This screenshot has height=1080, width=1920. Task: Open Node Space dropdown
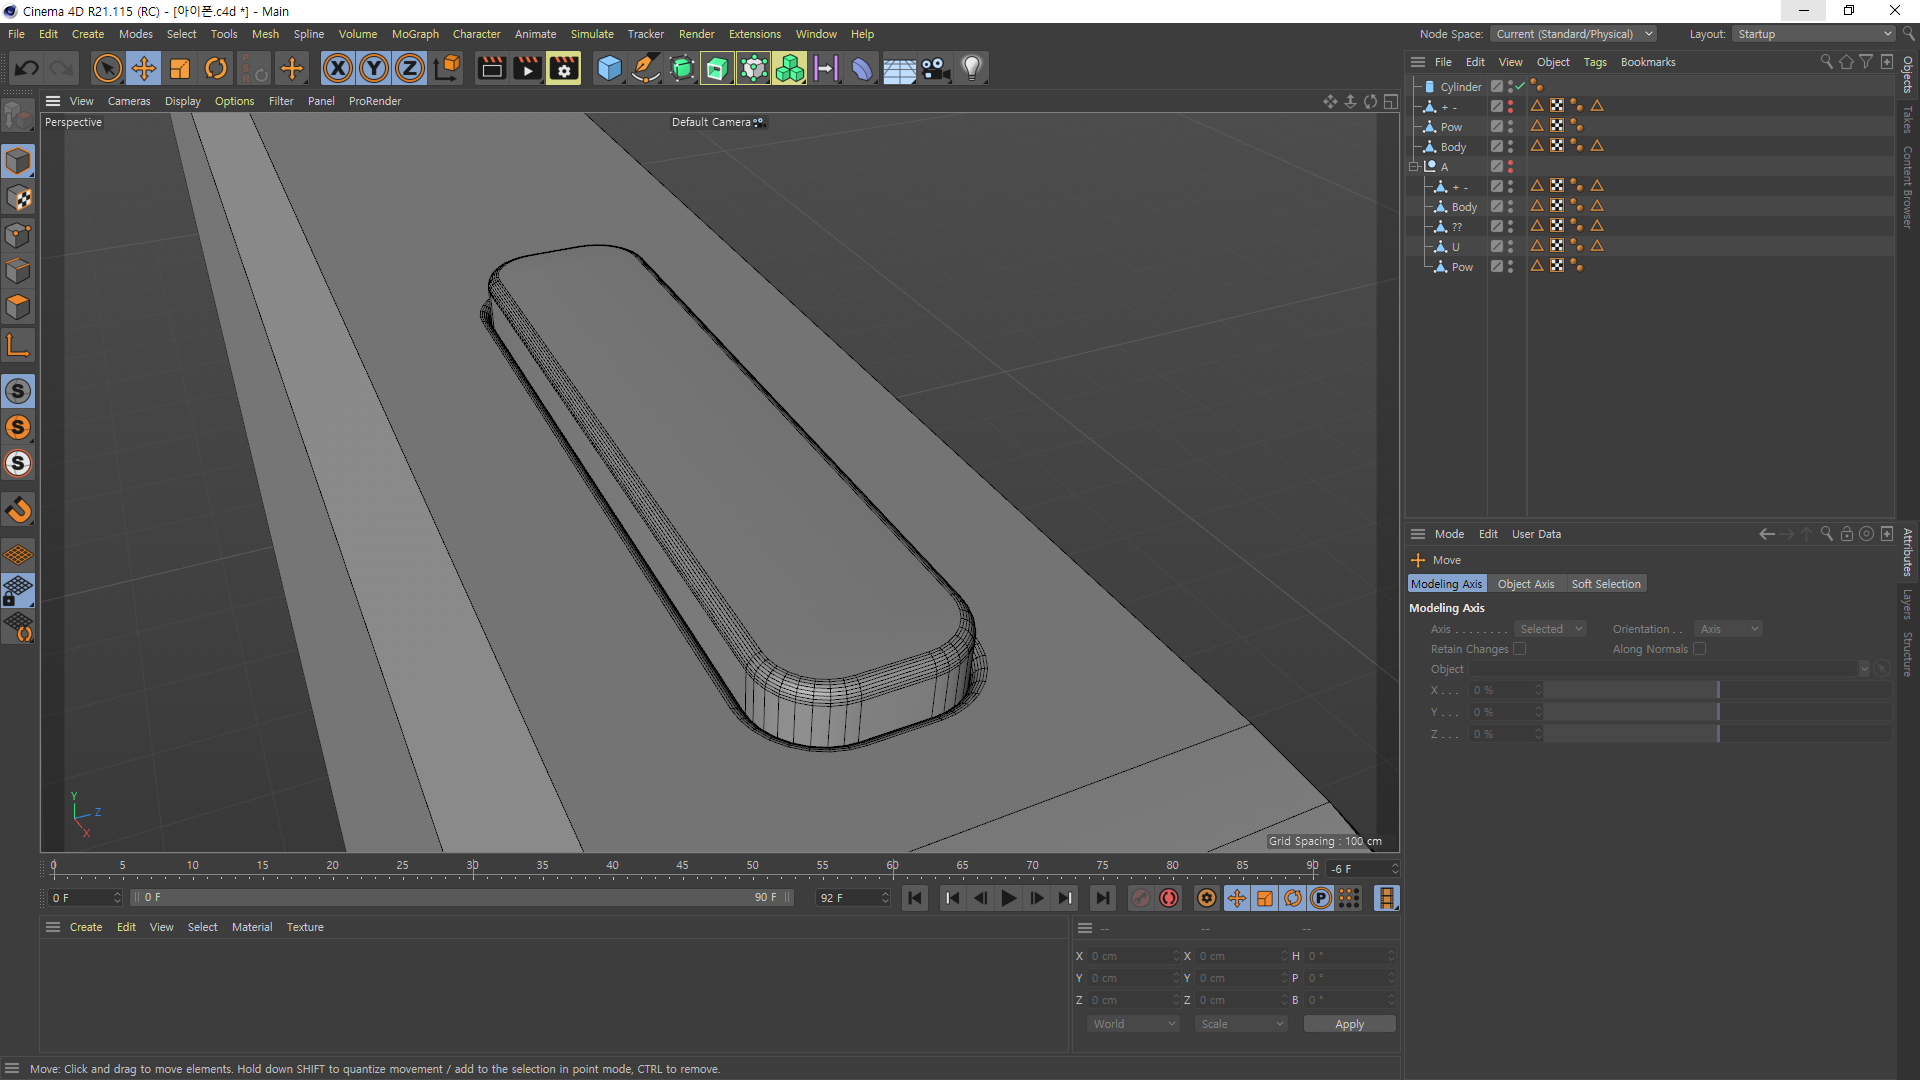click(1573, 34)
